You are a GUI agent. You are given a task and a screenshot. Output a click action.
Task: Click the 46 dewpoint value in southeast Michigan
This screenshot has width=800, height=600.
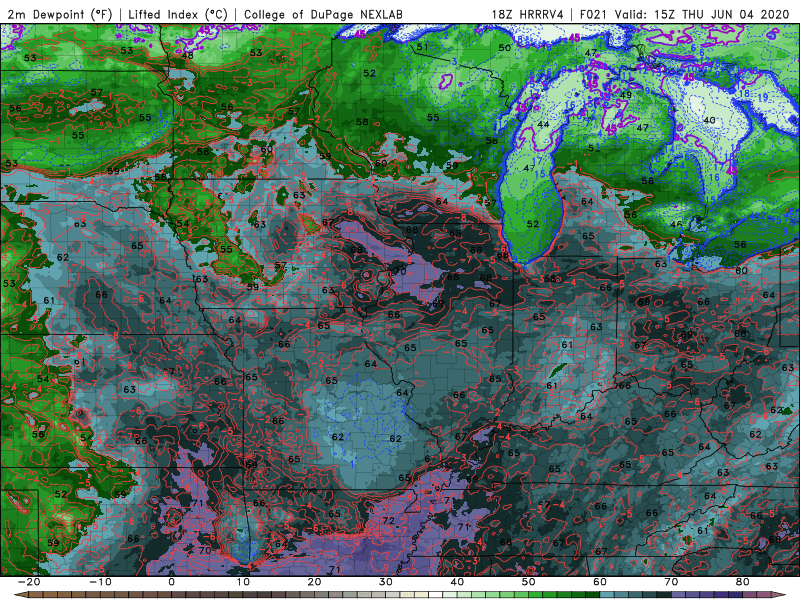click(x=677, y=224)
